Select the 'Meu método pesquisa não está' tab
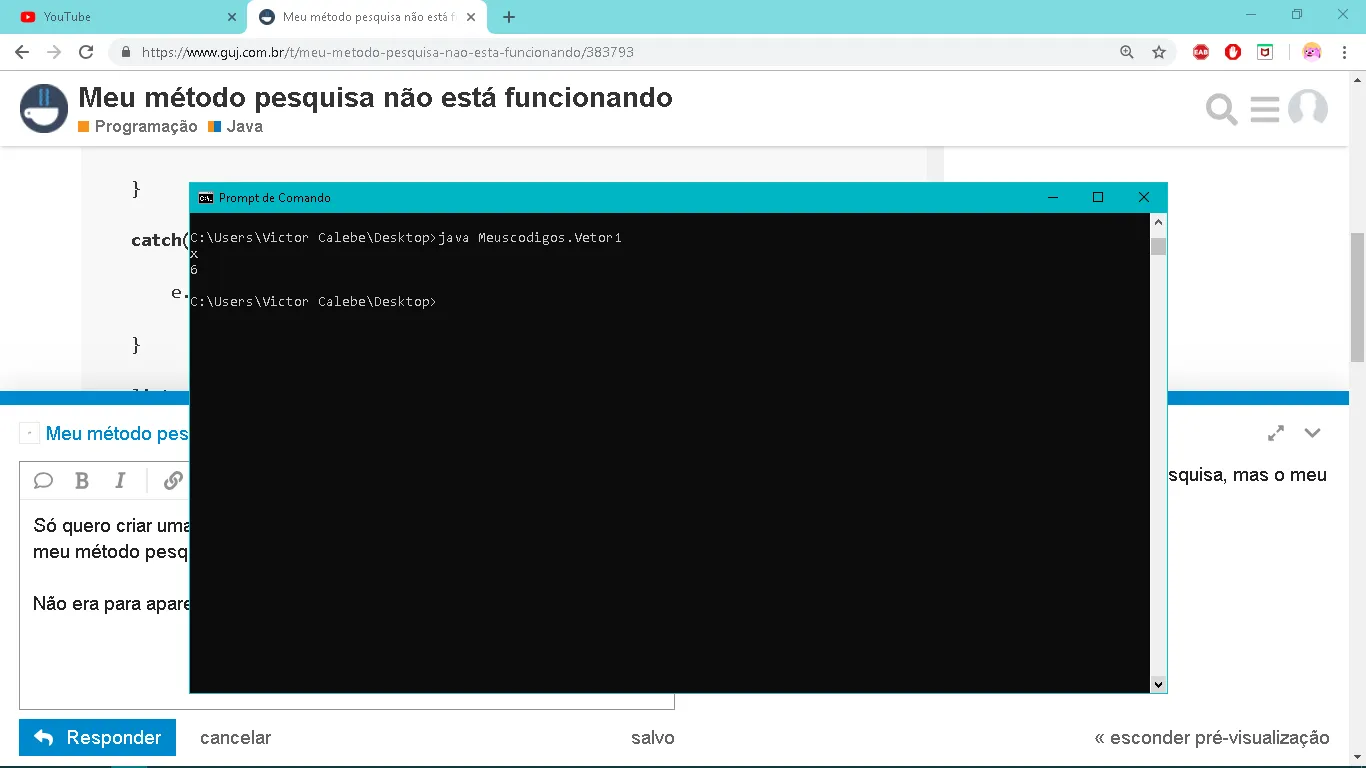Image resolution: width=1366 pixels, height=768 pixels. coord(366,17)
